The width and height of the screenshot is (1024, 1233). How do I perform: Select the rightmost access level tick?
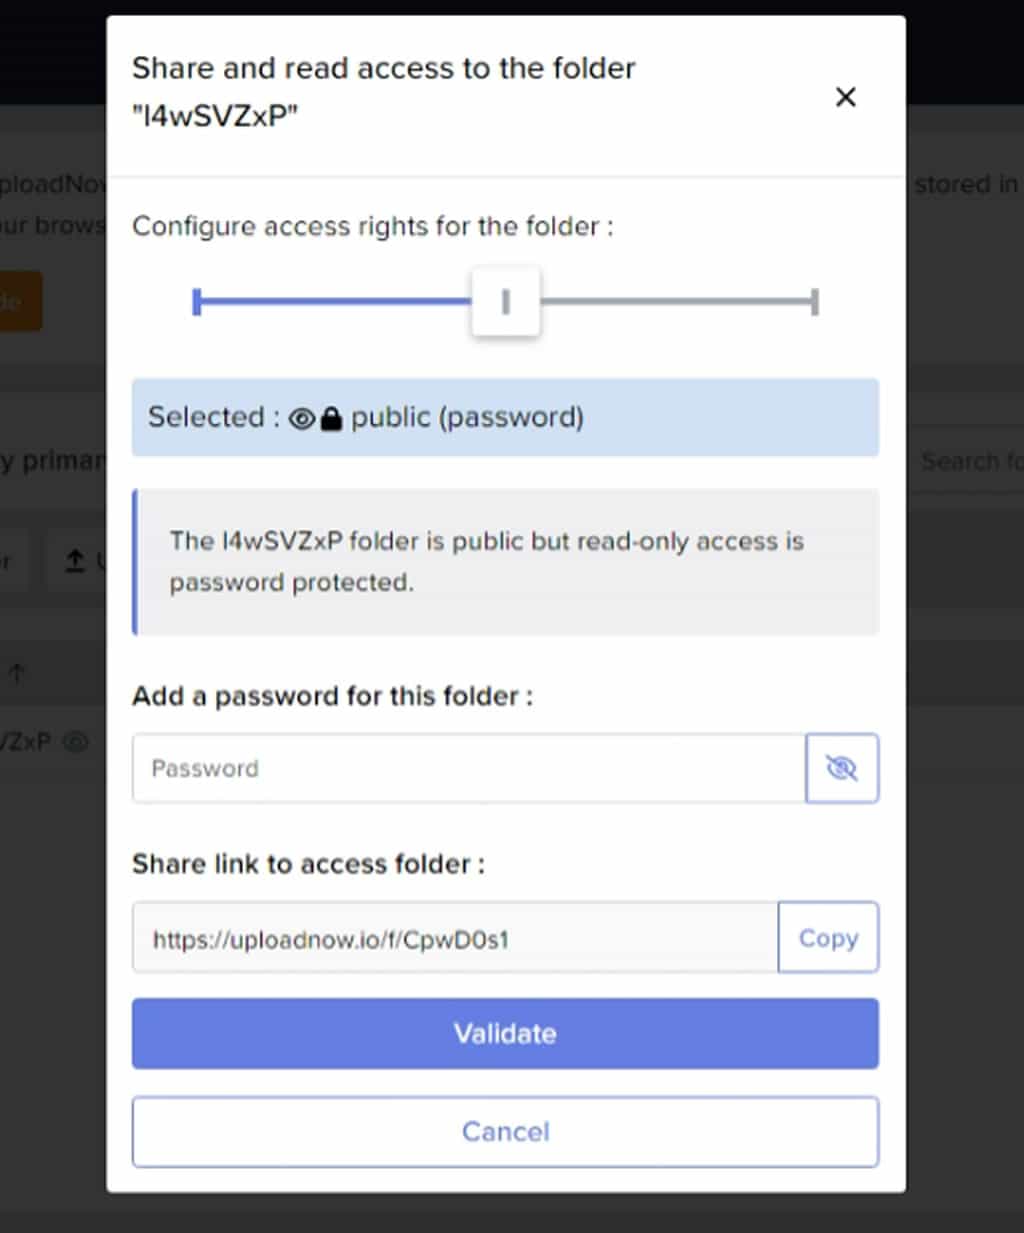(x=815, y=301)
